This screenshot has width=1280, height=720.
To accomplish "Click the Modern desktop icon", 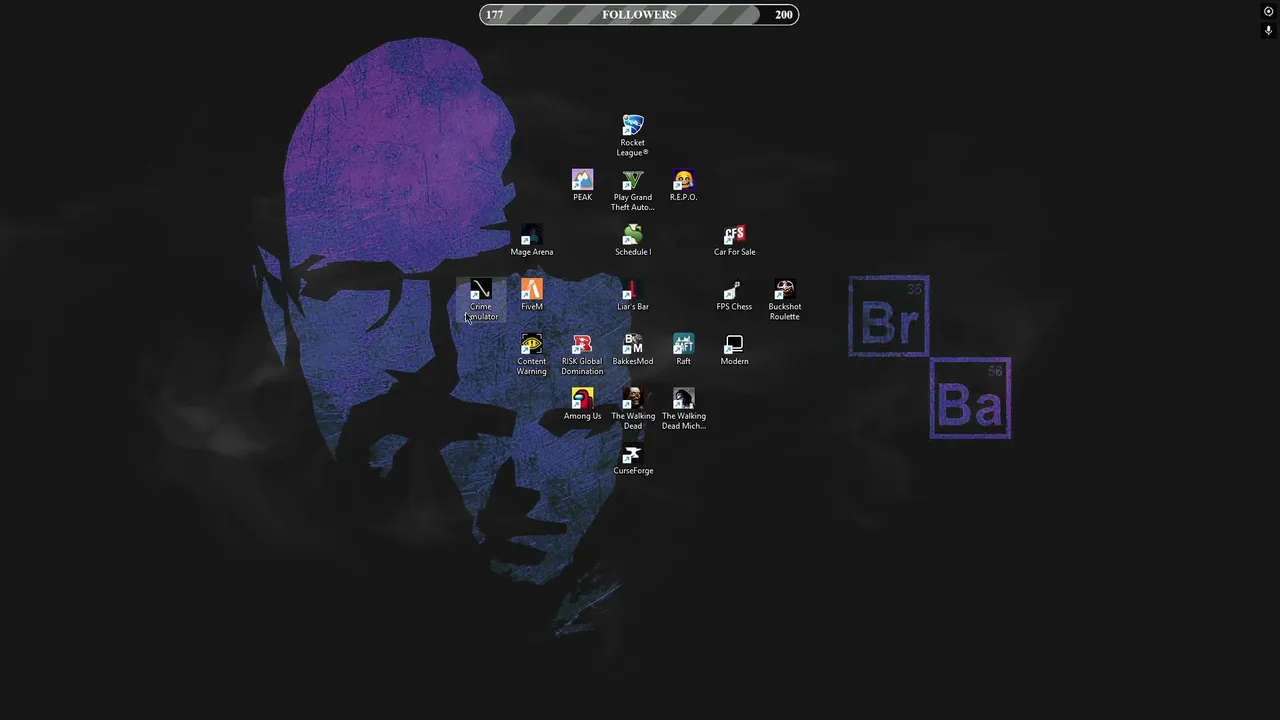I will (x=734, y=350).
